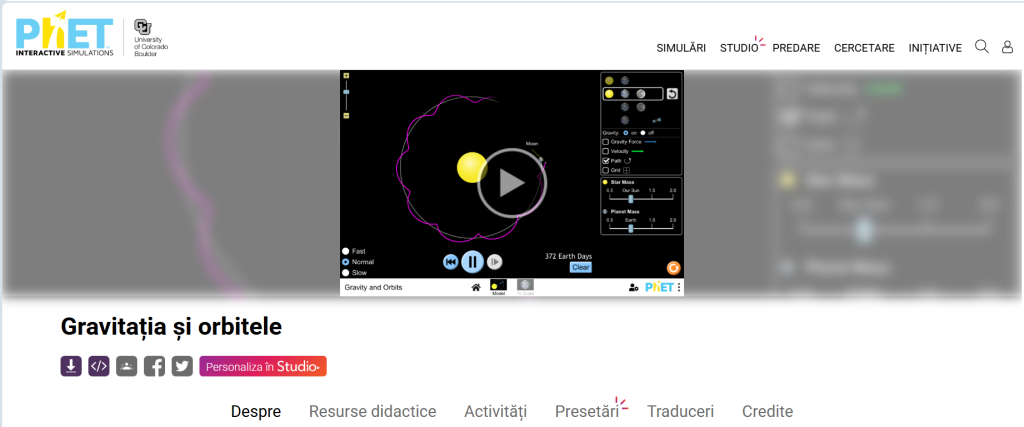Open the Traduceri tab
The image size is (1024, 427).
(680, 411)
